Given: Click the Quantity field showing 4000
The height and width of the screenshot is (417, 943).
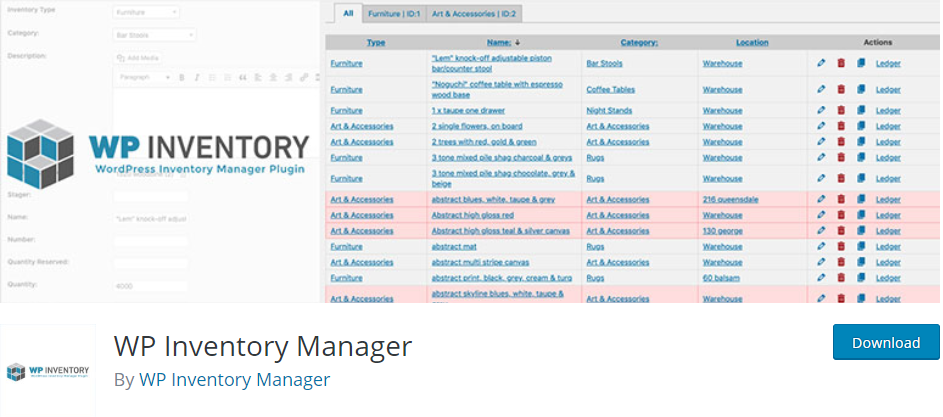Looking at the screenshot, I should click(150, 286).
